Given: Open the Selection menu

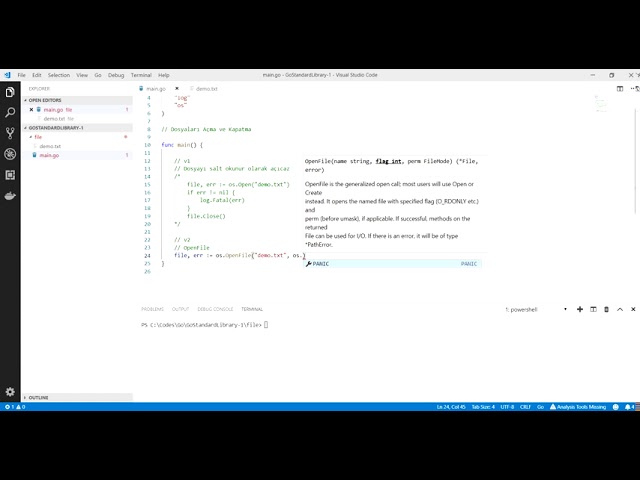Looking at the screenshot, I should tap(59, 75).
